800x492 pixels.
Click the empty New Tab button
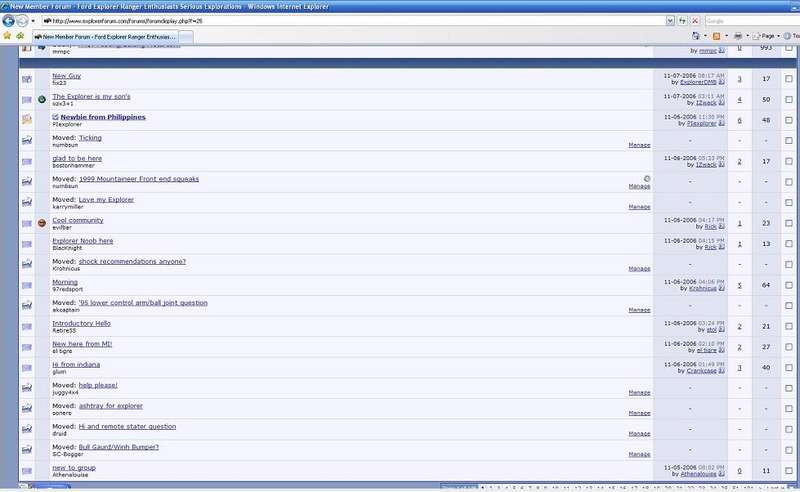click(186, 37)
